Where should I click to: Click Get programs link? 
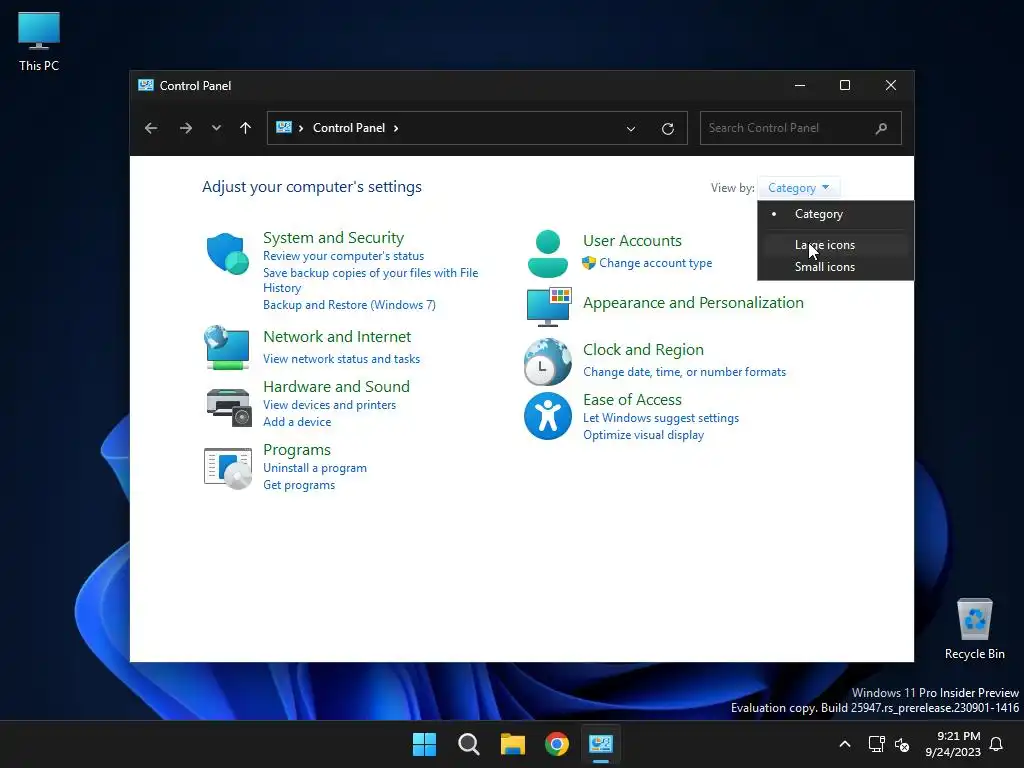click(x=299, y=485)
